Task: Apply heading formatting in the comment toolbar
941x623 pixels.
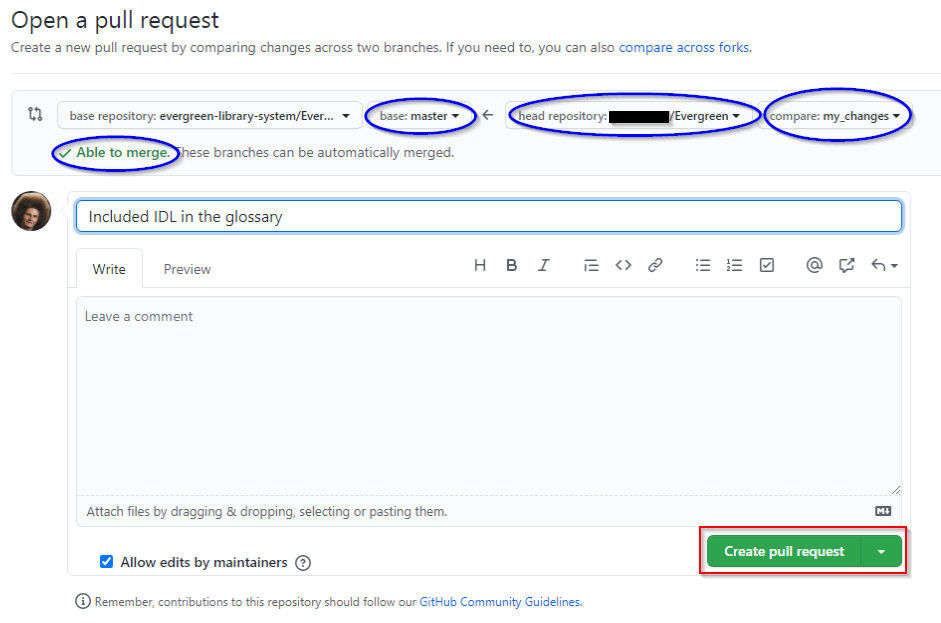Action: click(480, 265)
